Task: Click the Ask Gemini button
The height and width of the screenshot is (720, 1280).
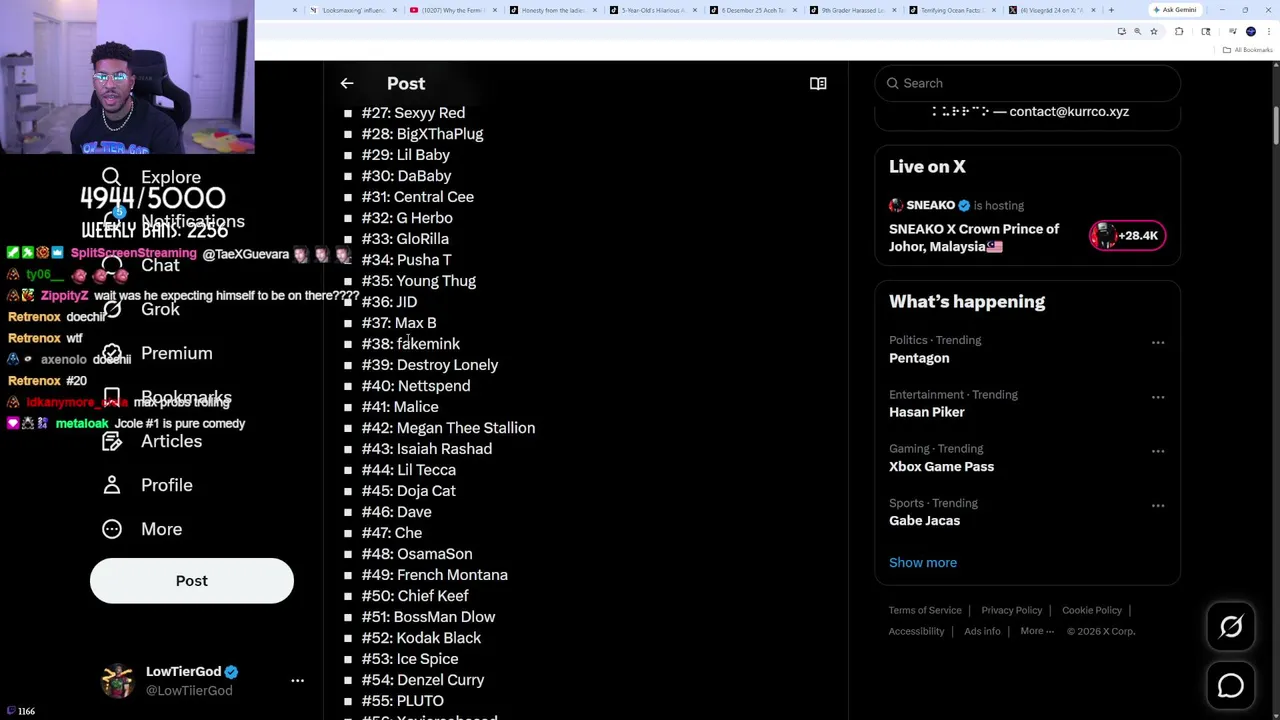Action: 1174,10
